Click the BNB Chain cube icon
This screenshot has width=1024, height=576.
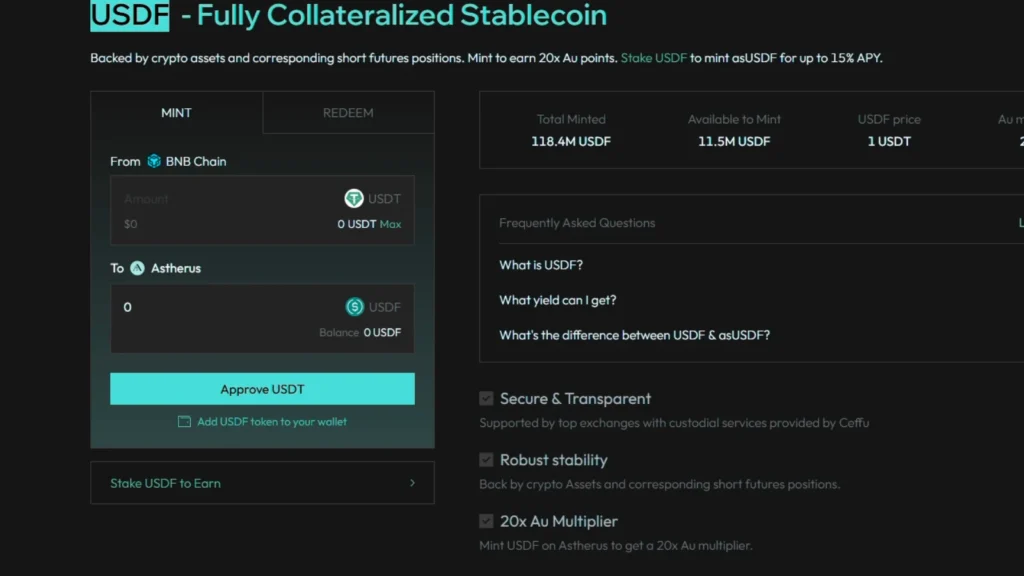pos(154,161)
